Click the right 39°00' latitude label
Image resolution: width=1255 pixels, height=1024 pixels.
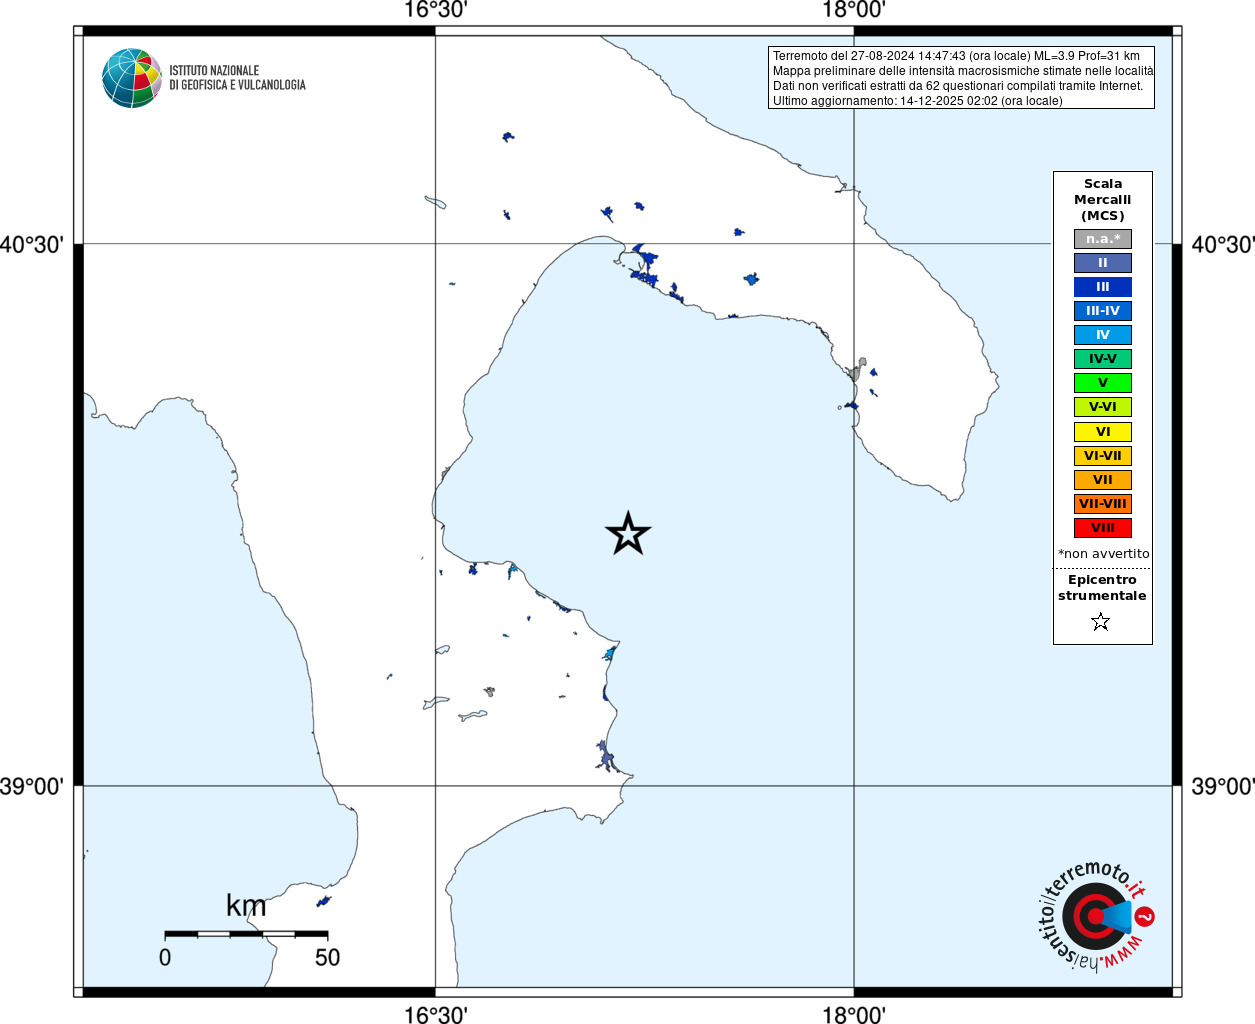(1223, 787)
